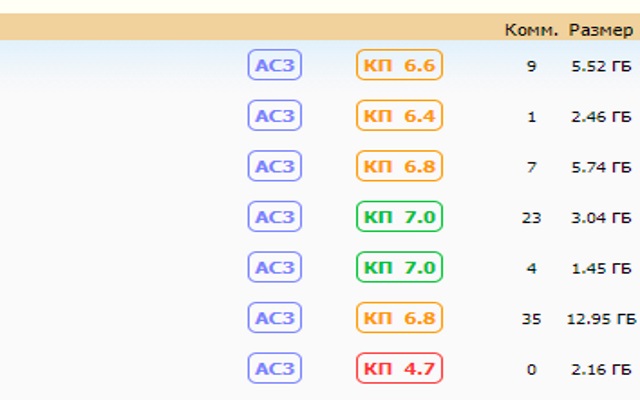Open the 35 comments count link

click(x=531, y=319)
